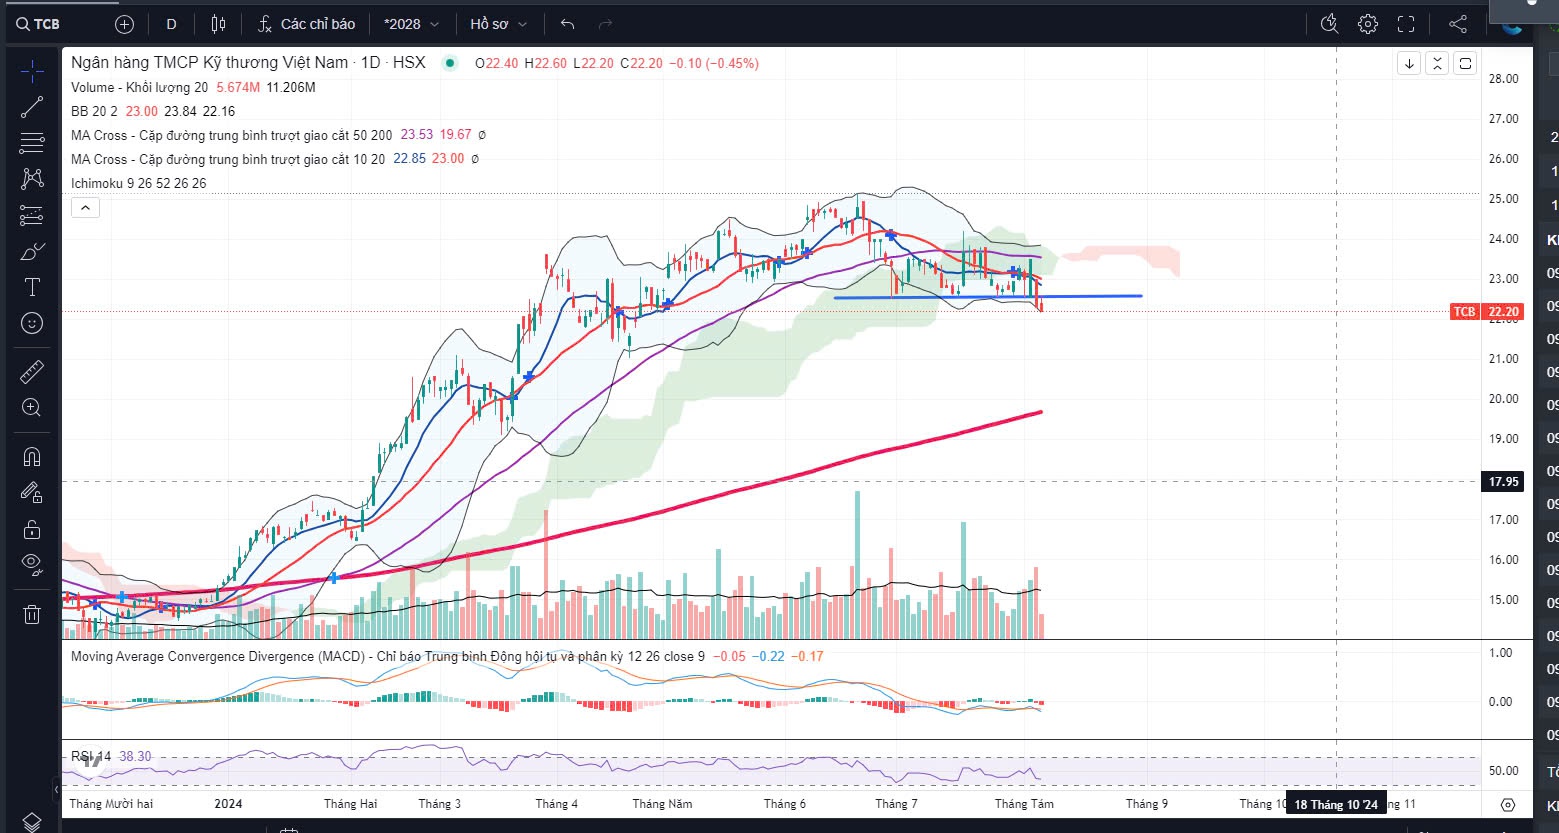The height and width of the screenshot is (833, 1559).
Task: Open the quick search lightning icon
Action: tap(1329, 24)
